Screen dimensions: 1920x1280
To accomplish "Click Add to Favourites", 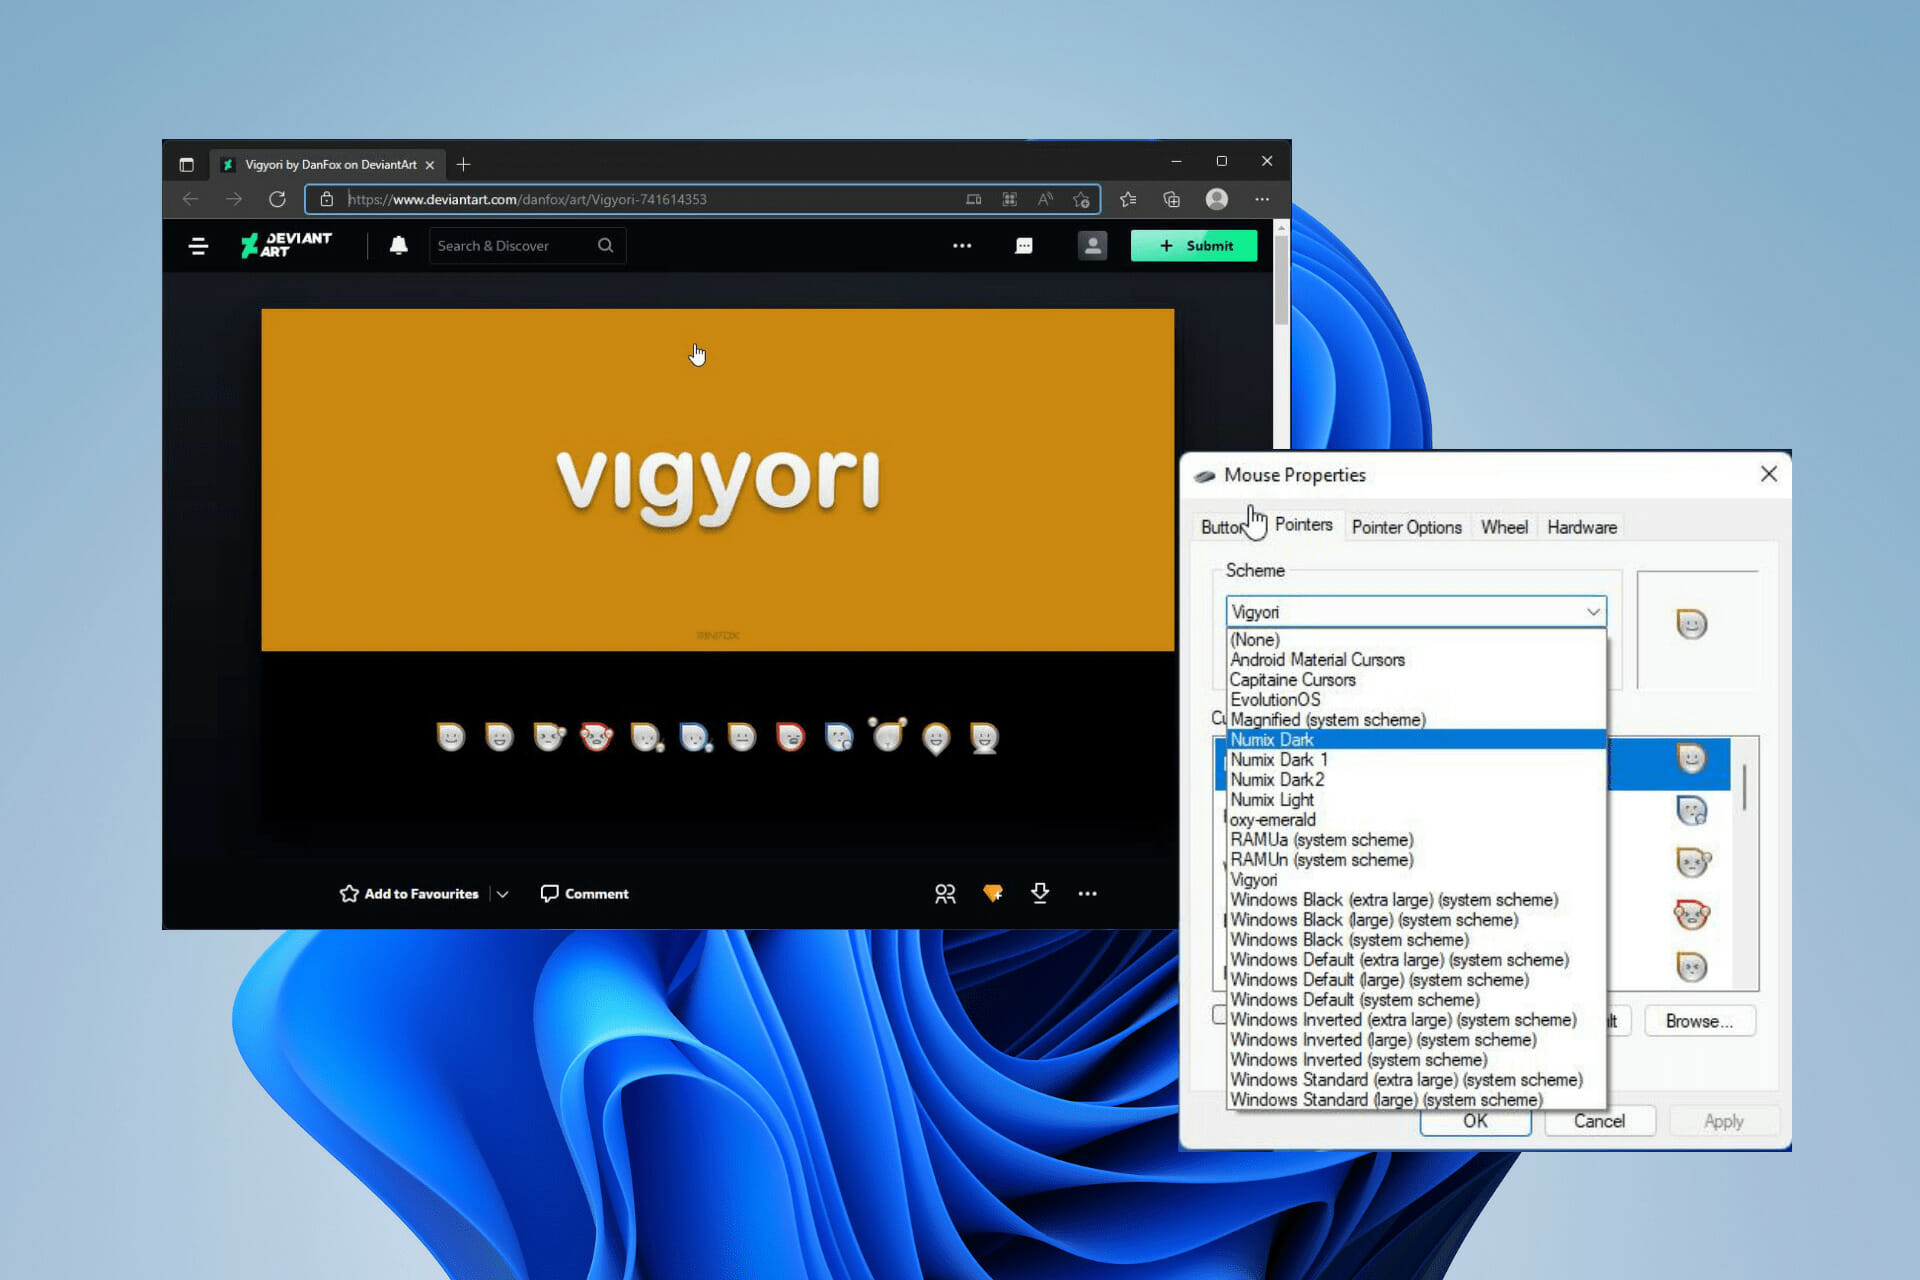I will (x=409, y=894).
